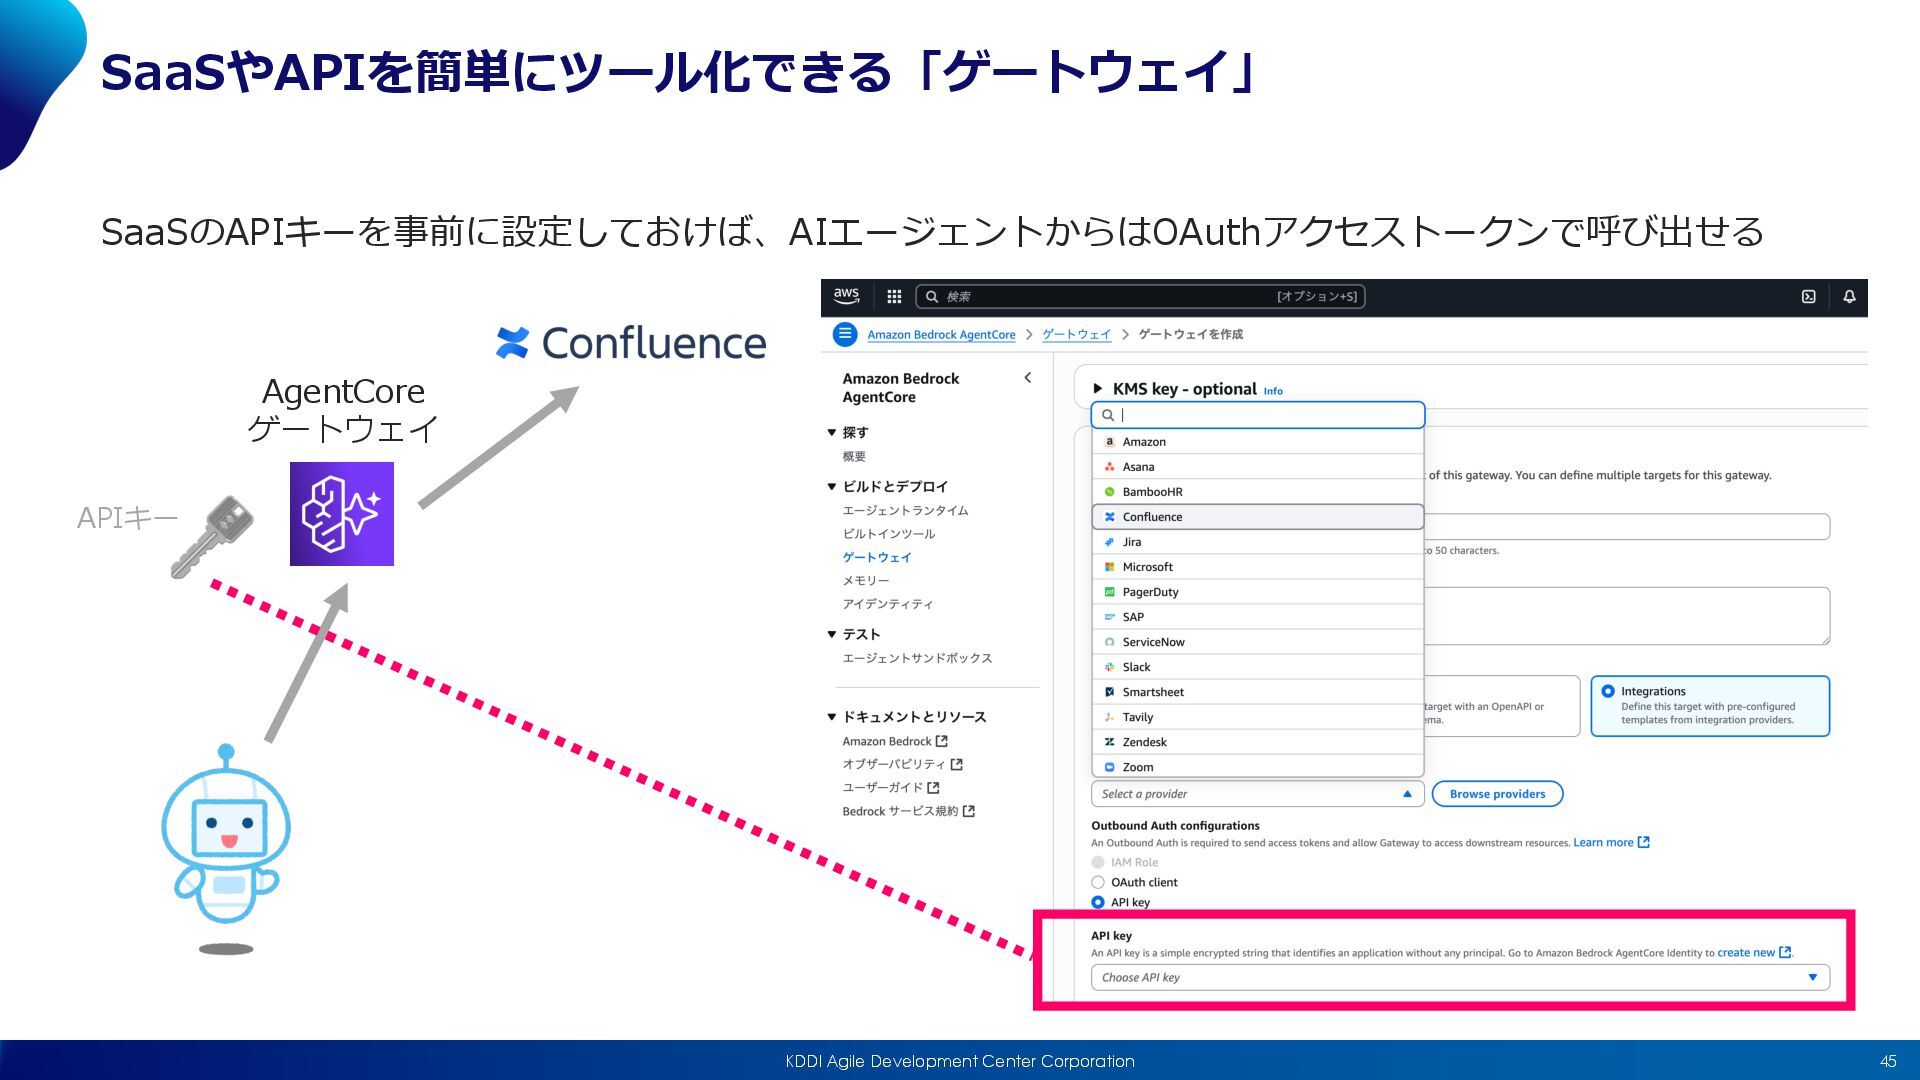The image size is (1920, 1080).
Task: Choose ServiceNow from the provider list
Action: (1257, 642)
